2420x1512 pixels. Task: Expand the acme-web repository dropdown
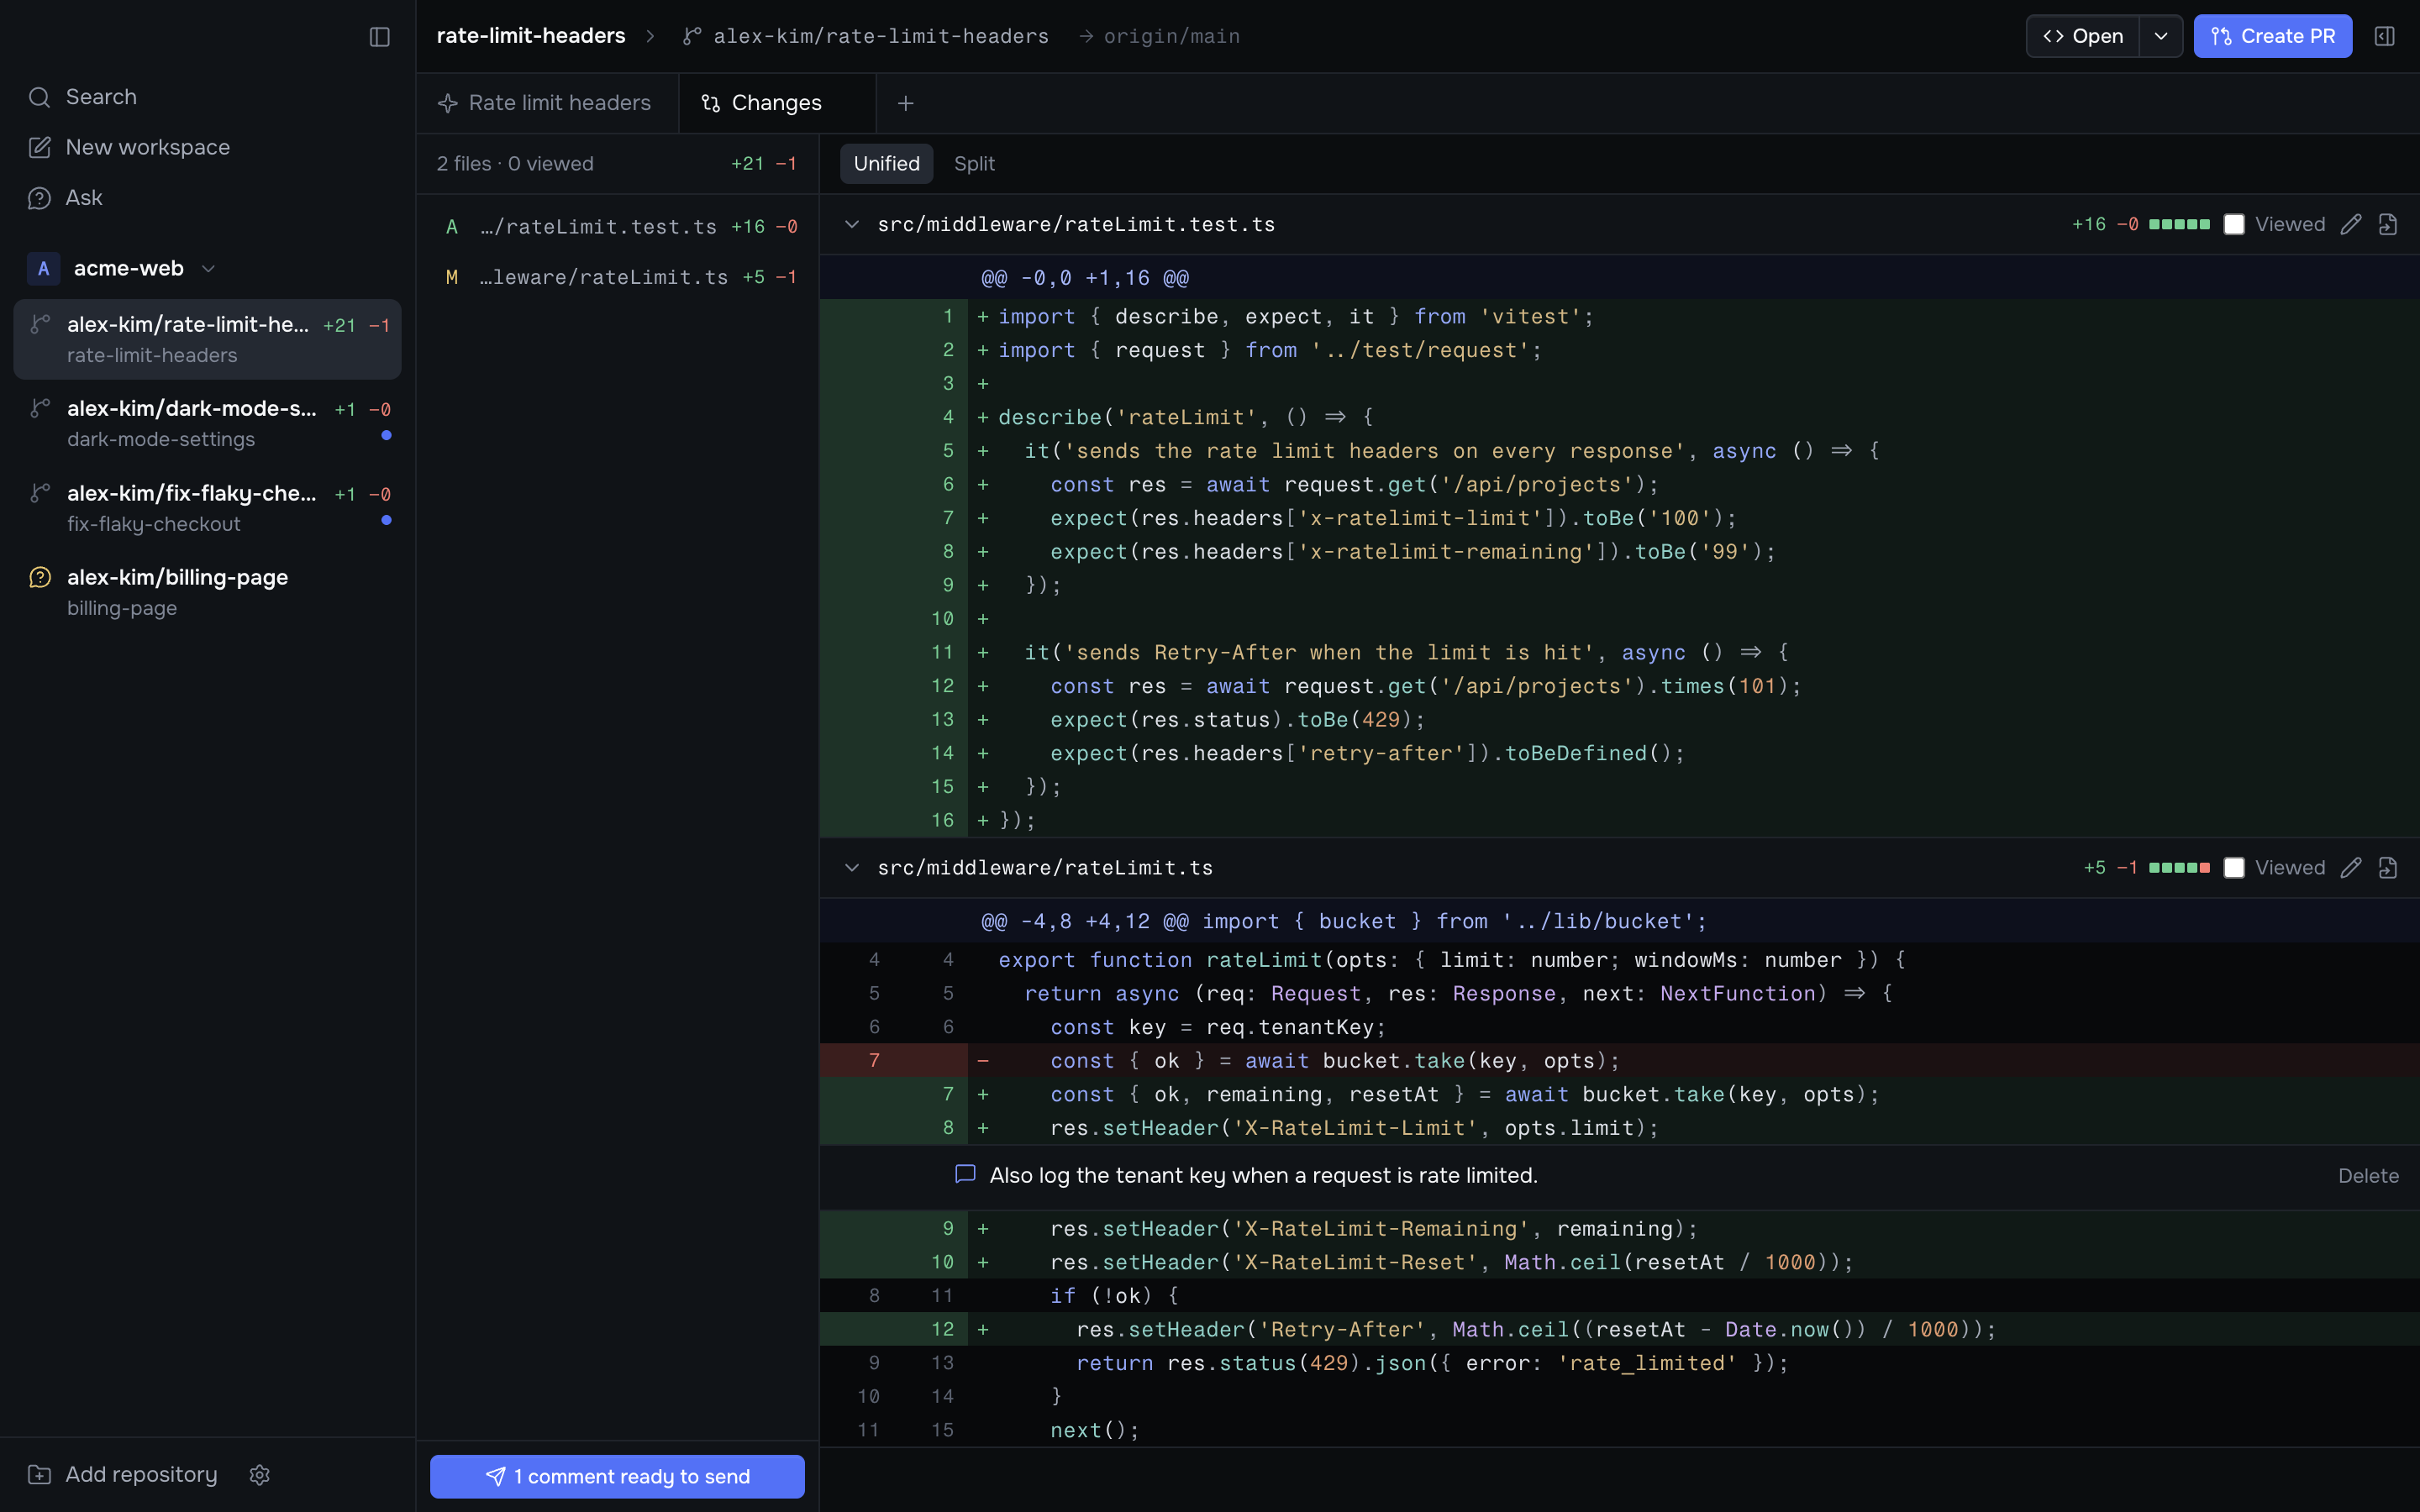click(208, 268)
